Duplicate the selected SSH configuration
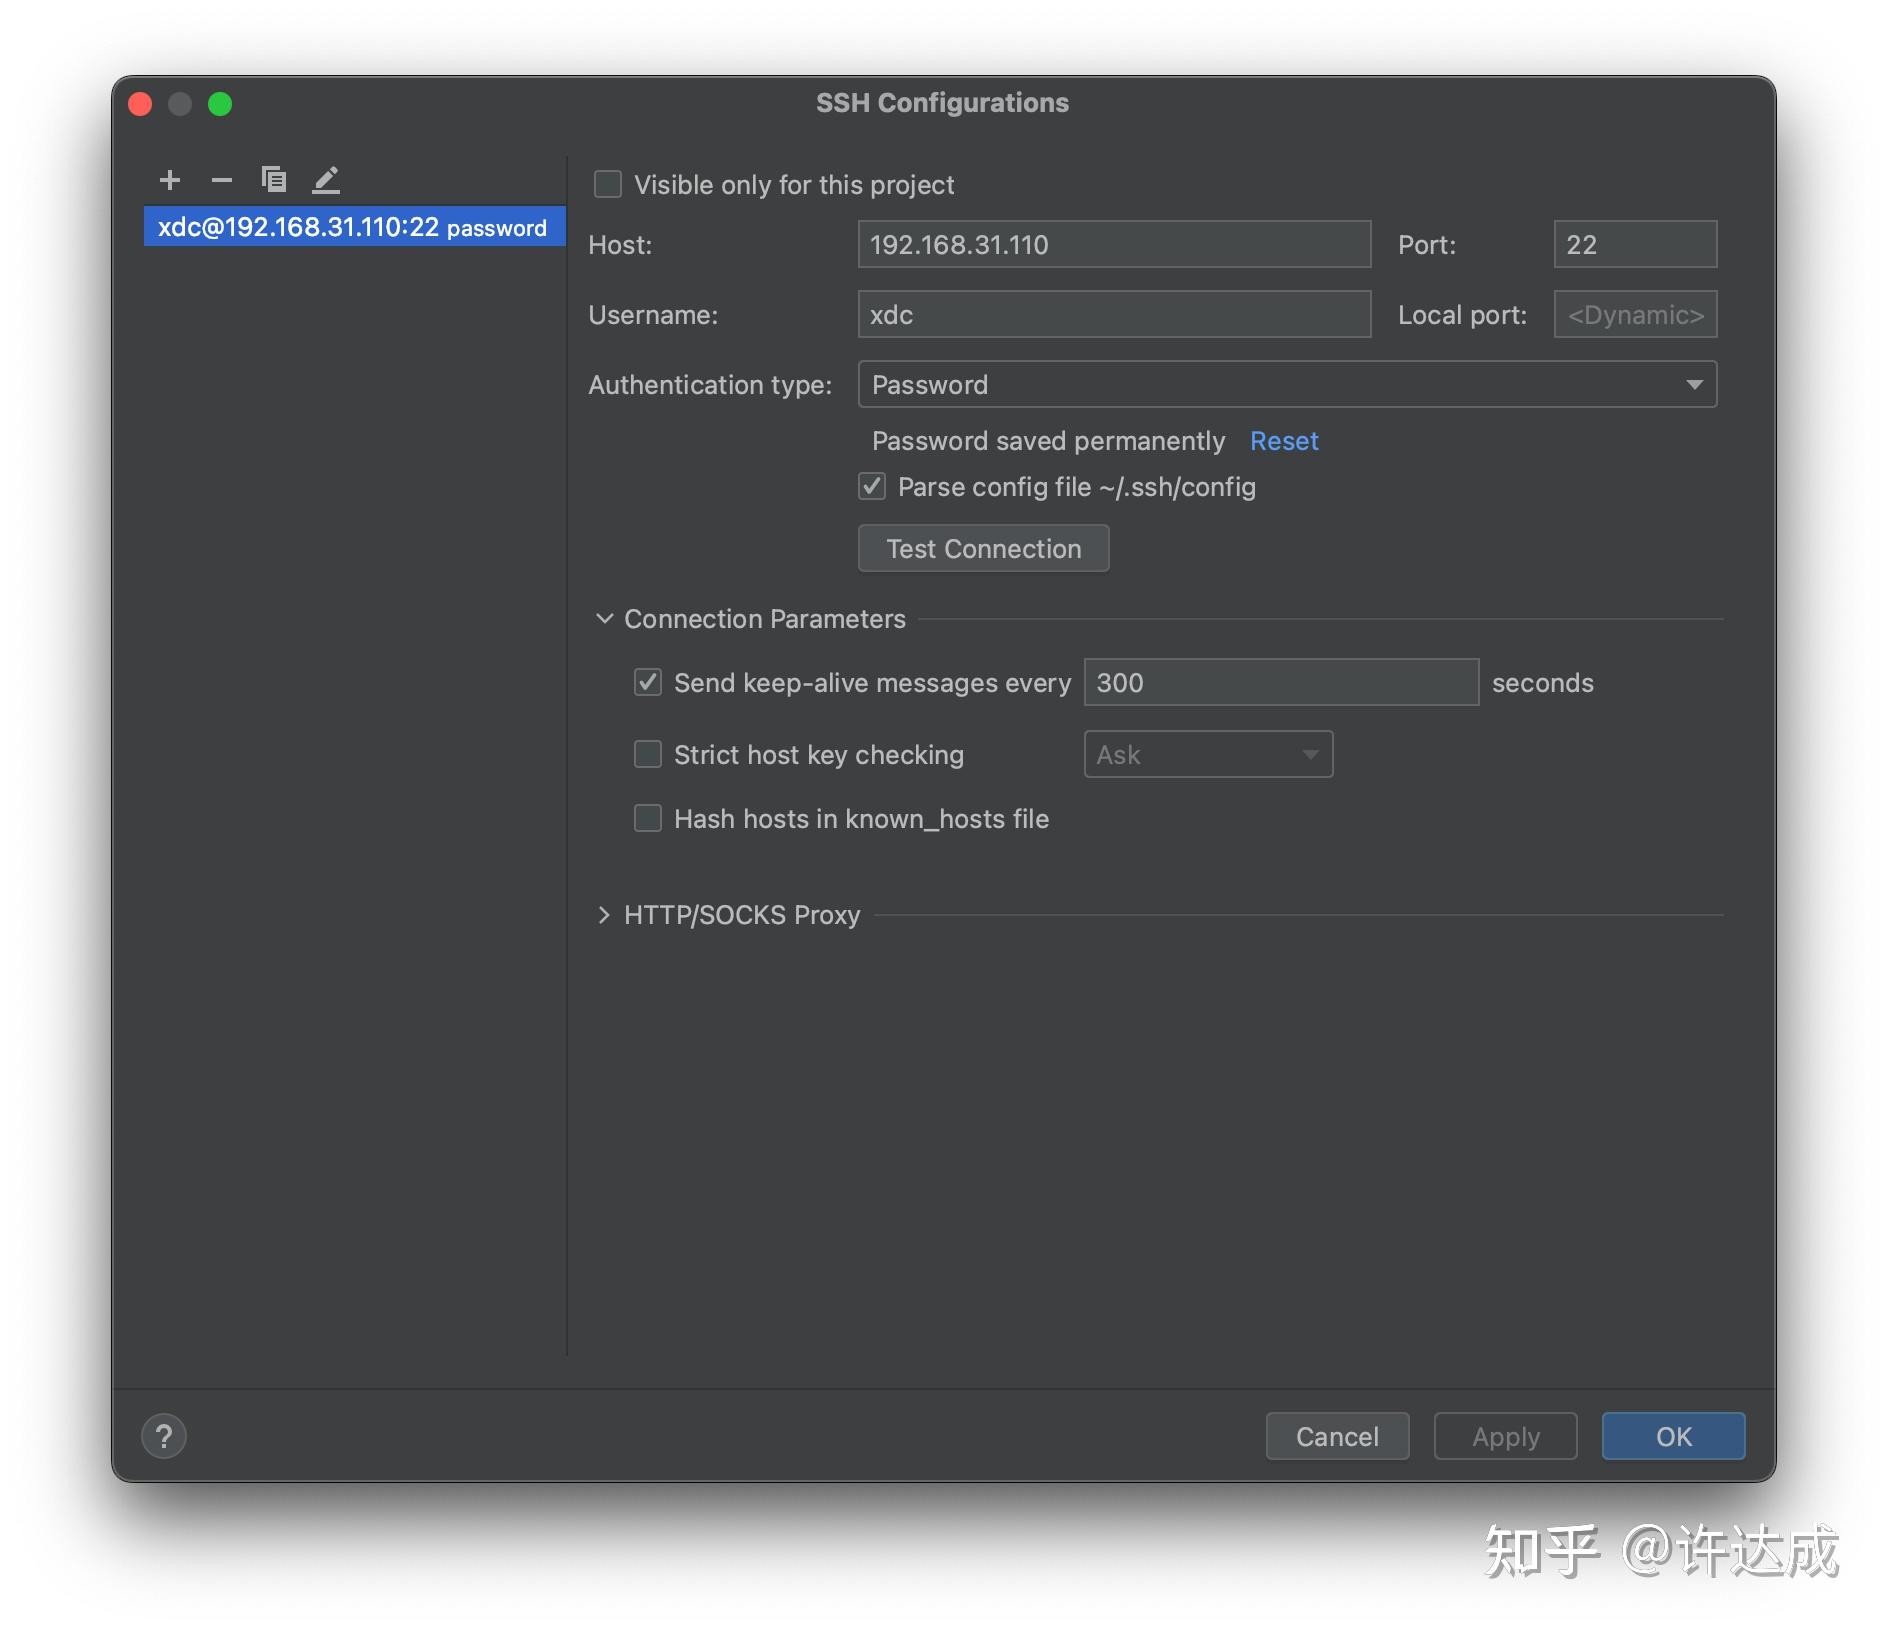The width and height of the screenshot is (1888, 1630). point(274,180)
